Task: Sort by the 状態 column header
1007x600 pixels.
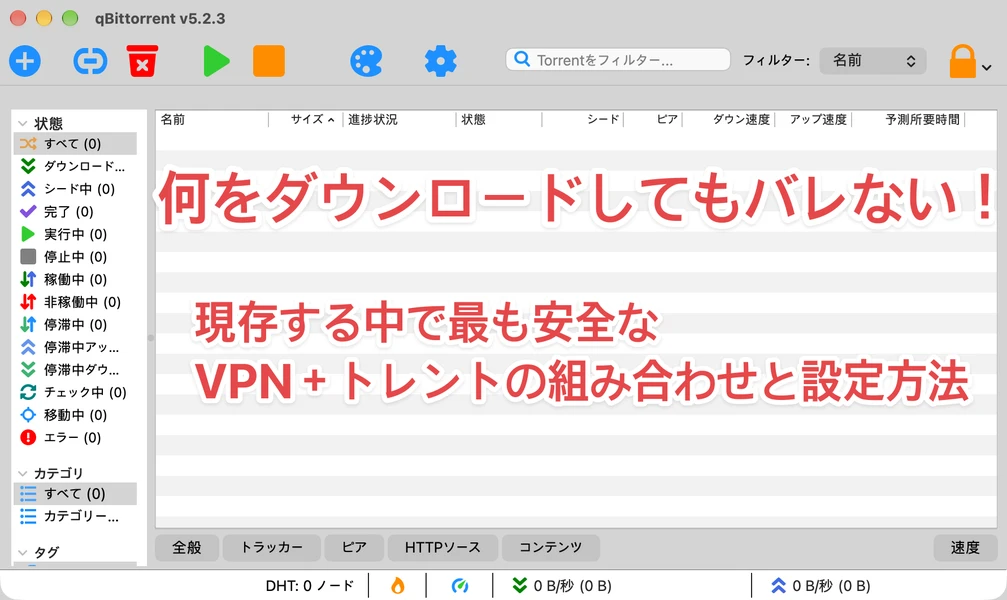Action: (499, 119)
